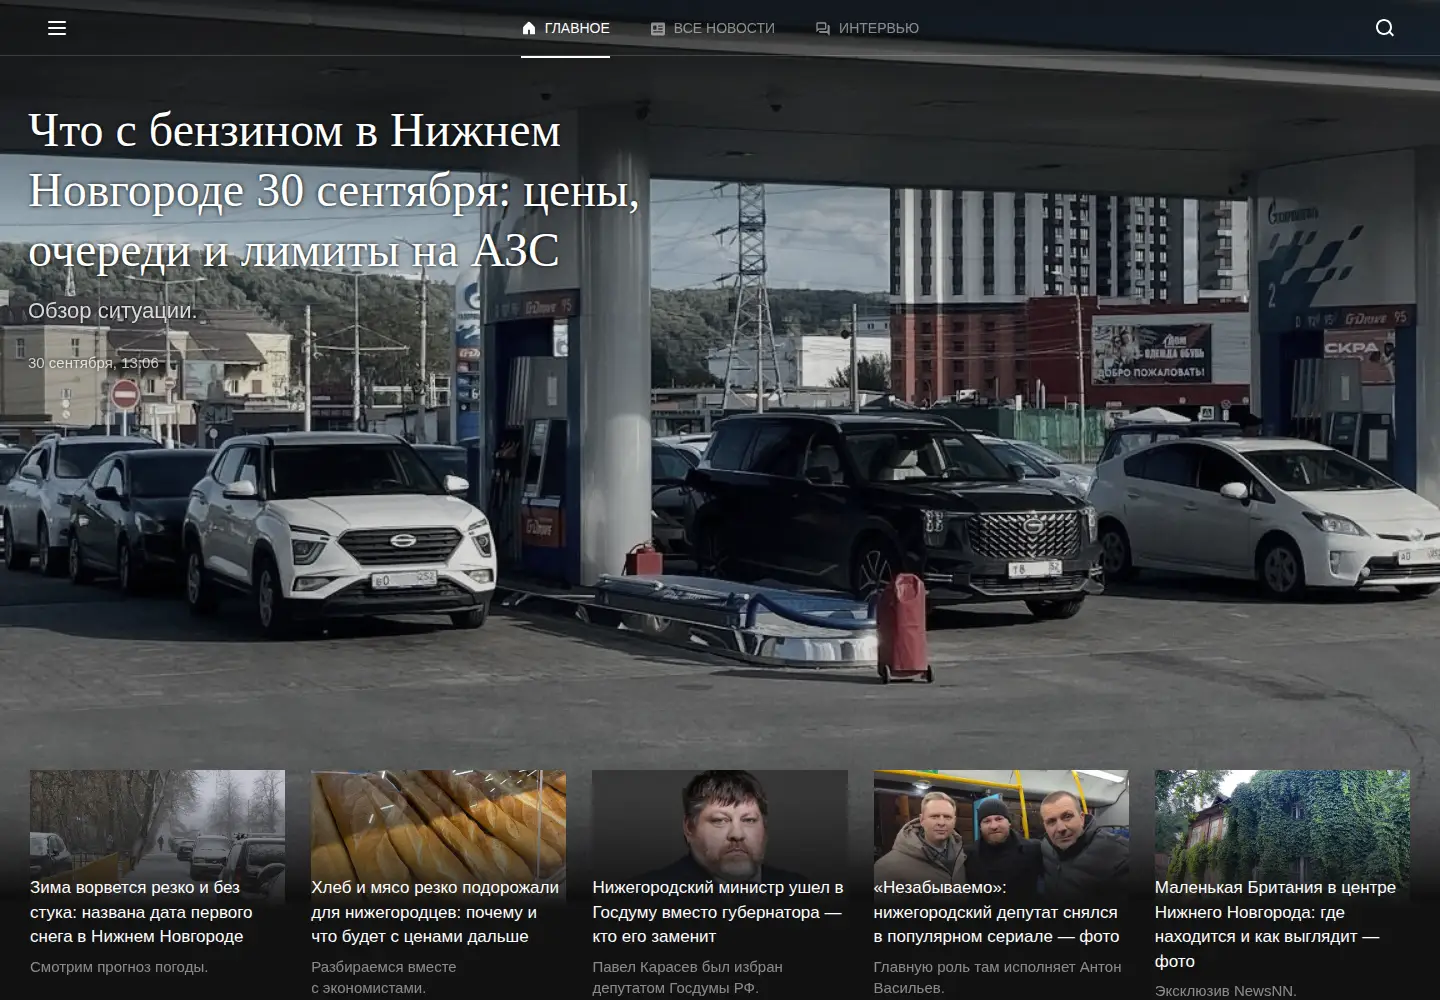The image size is (1440, 1000).
Task: Click the date 30 сентября, 13:06
Action: 93,362
